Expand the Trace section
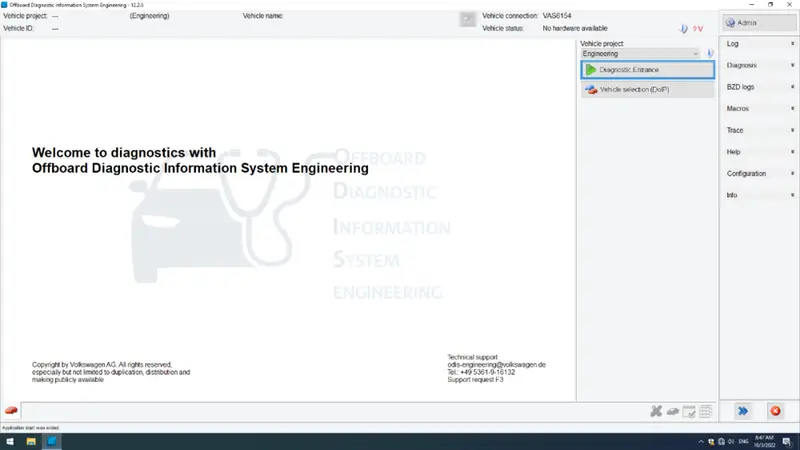Screen dimensions: 800x450 point(759,131)
